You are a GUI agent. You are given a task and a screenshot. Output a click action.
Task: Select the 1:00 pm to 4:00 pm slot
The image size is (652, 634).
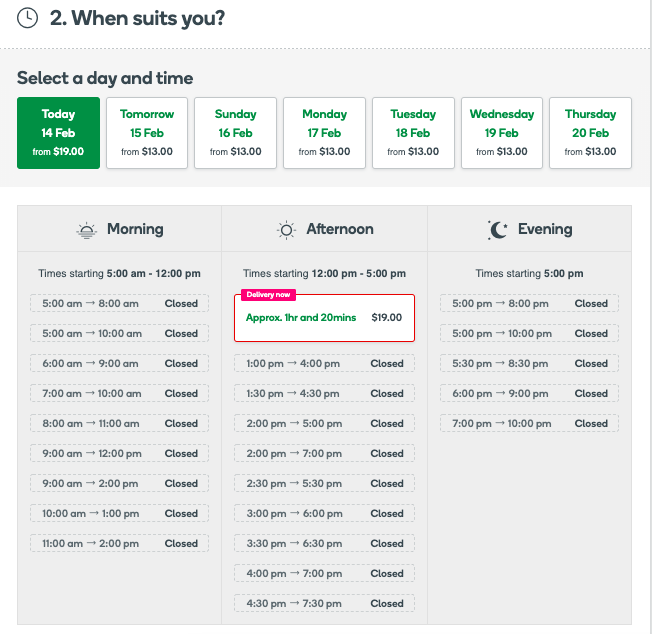point(324,363)
